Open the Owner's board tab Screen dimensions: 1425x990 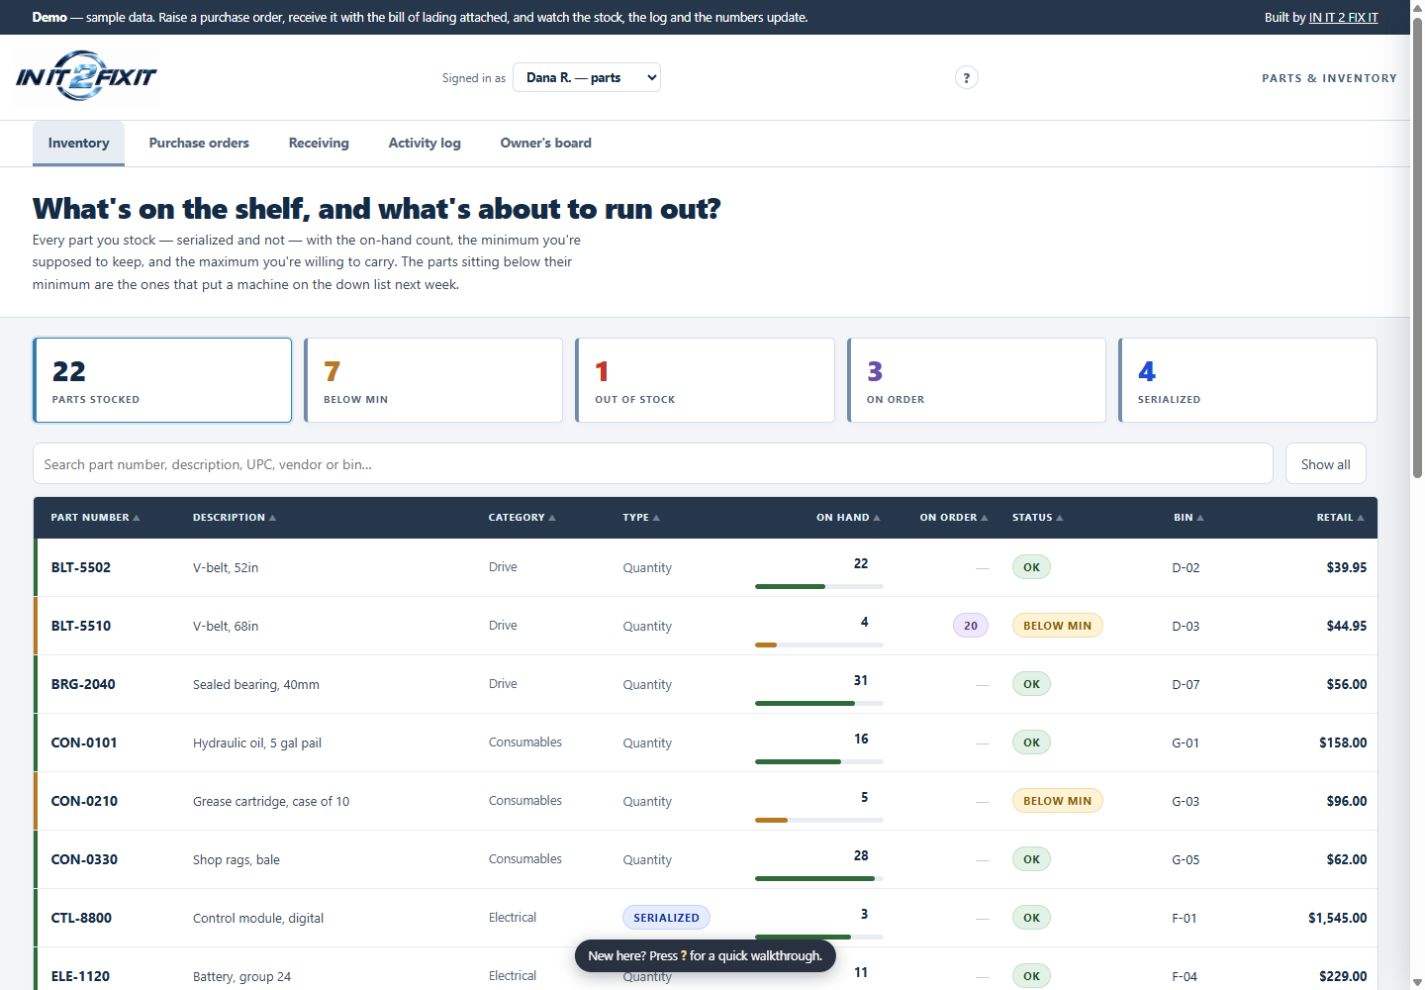coord(546,143)
